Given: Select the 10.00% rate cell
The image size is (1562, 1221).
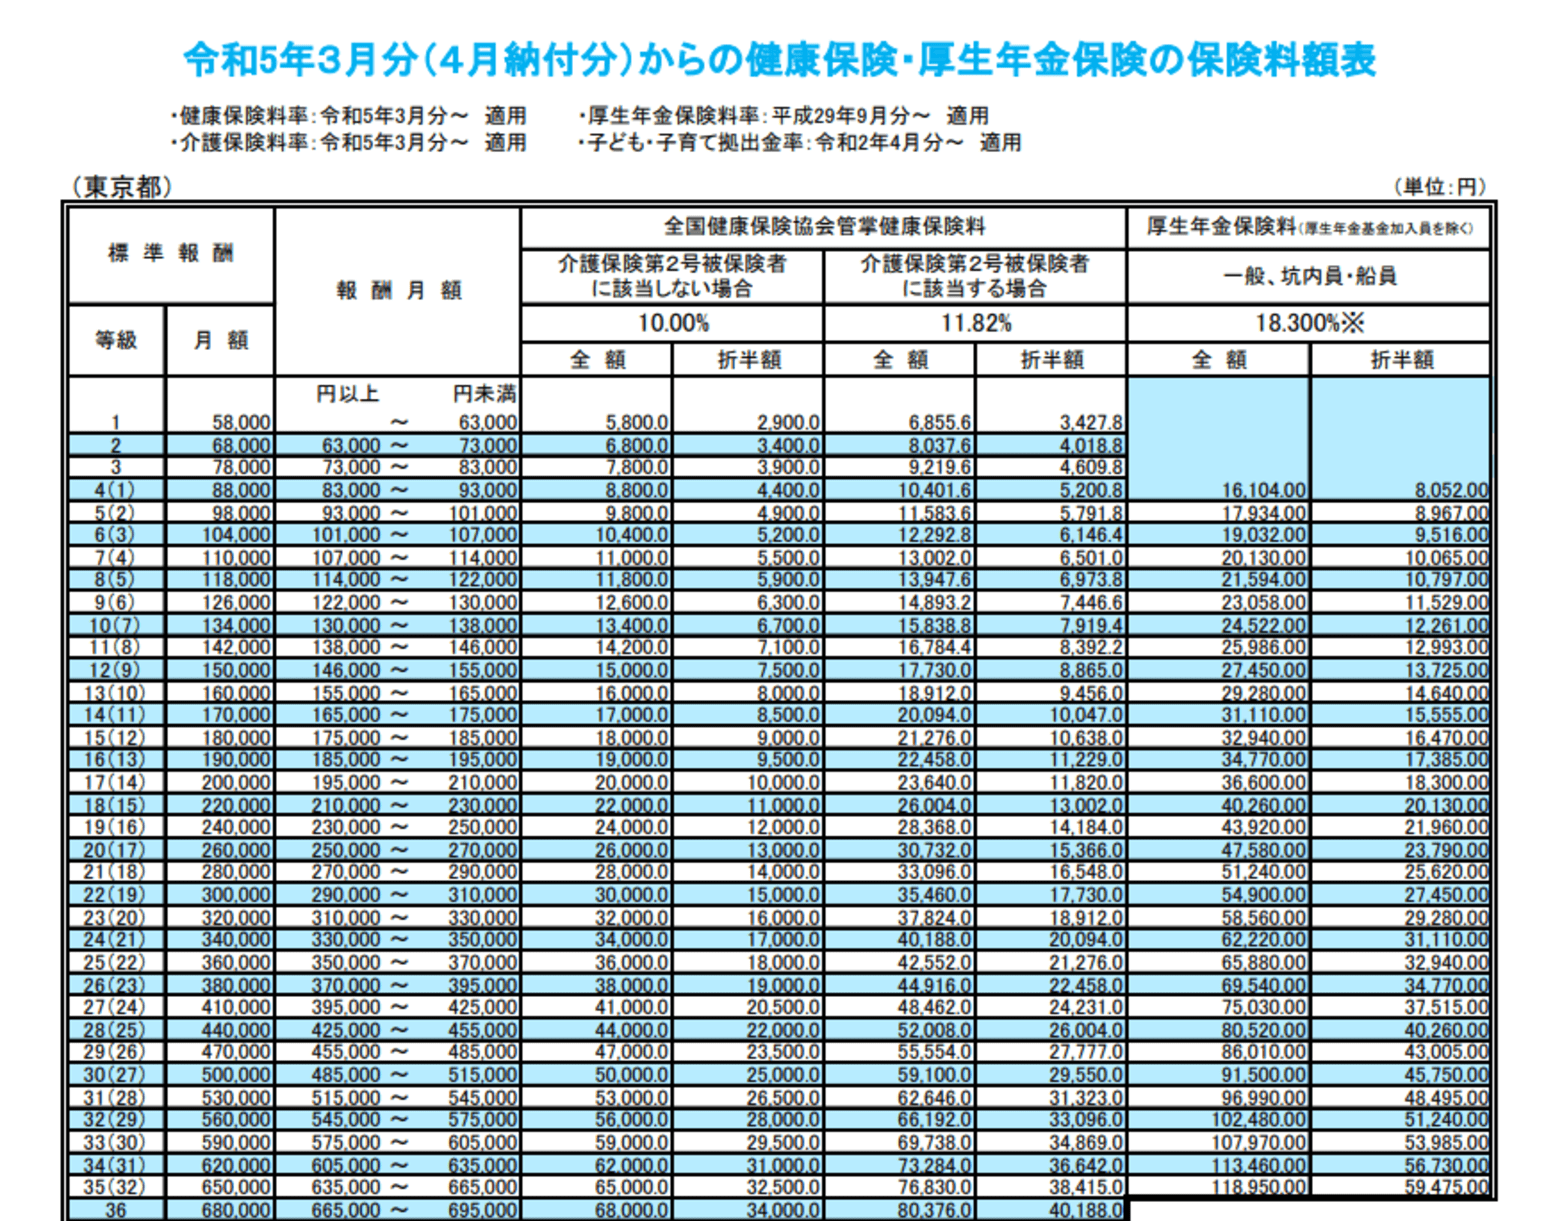Looking at the screenshot, I should coord(672,323).
